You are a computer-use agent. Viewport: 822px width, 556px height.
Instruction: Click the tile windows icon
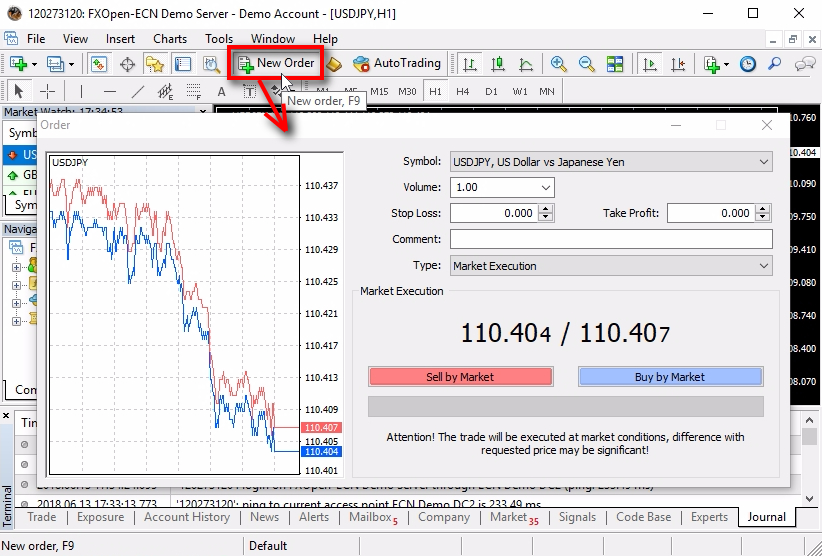[x=615, y=63]
